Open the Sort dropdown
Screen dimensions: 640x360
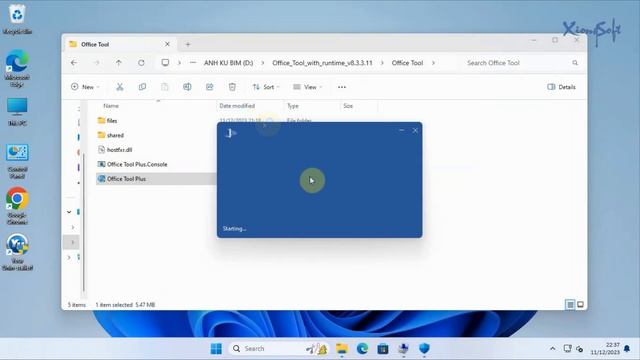pyautogui.click(x=266, y=87)
